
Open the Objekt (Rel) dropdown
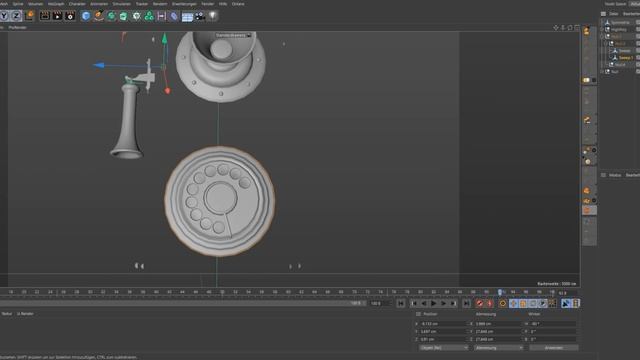coord(444,348)
